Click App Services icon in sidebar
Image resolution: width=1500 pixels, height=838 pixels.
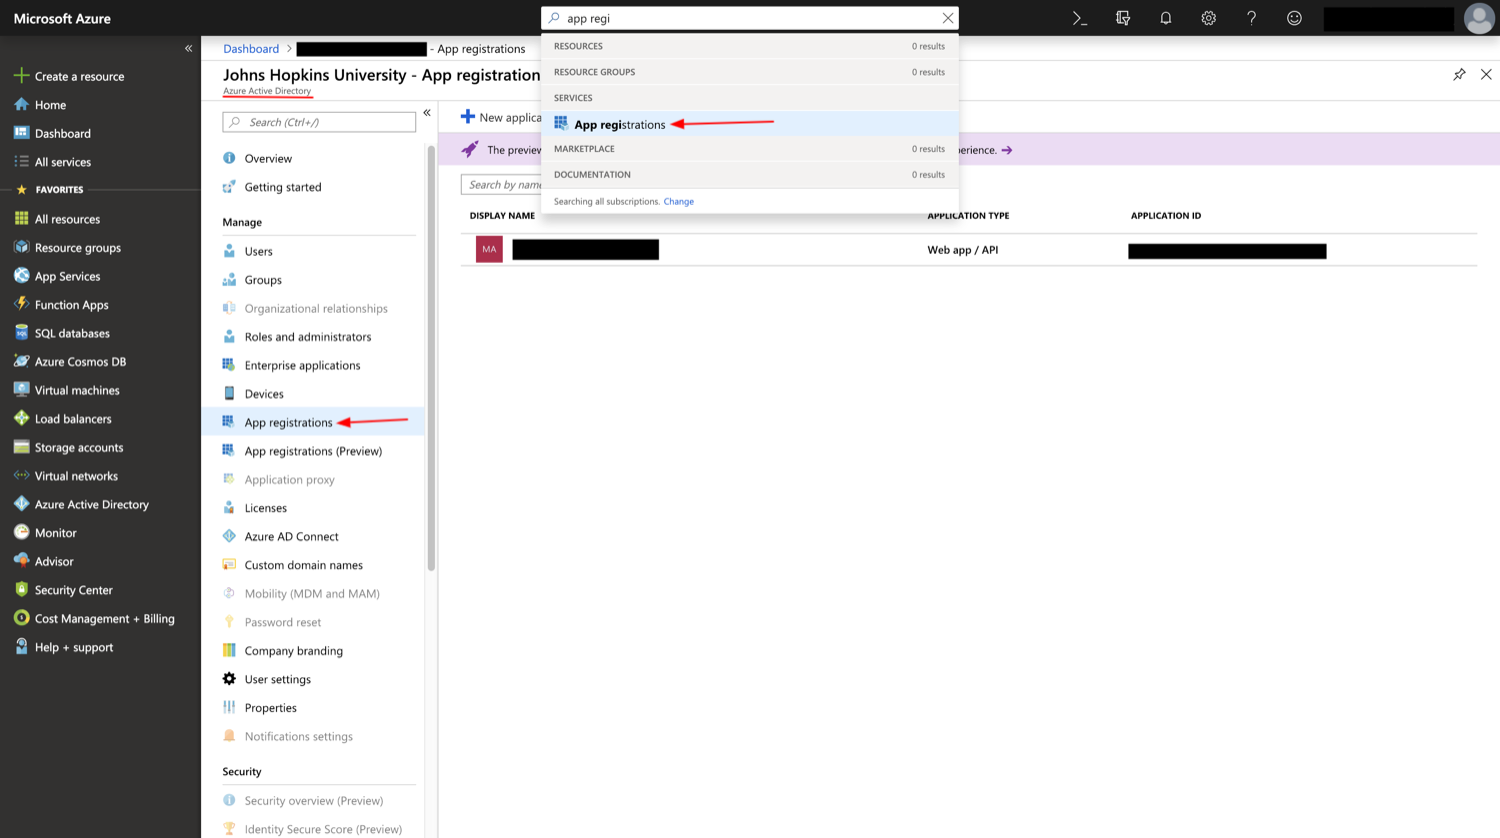tap(21, 276)
